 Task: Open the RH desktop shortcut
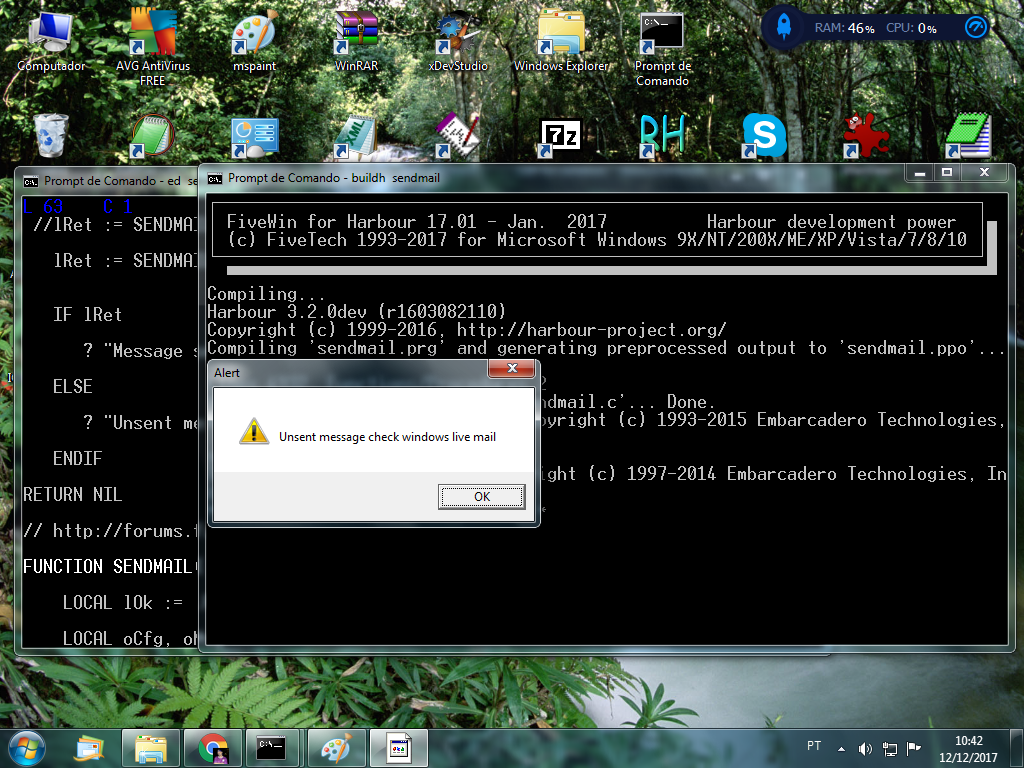662,136
